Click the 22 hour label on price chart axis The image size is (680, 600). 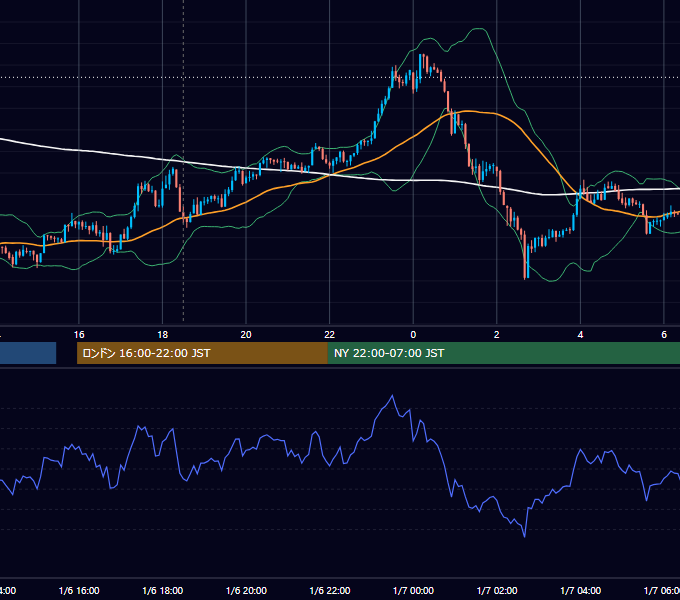pos(330,335)
